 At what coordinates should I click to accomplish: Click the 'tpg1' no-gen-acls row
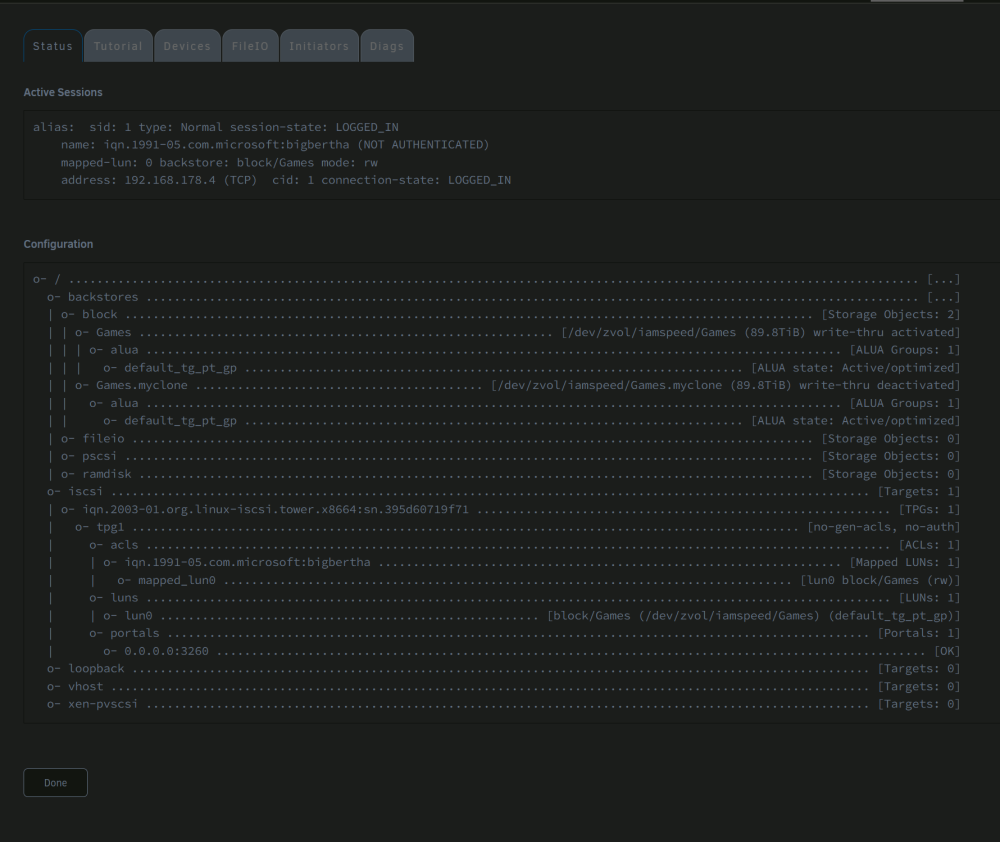click(517, 527)
